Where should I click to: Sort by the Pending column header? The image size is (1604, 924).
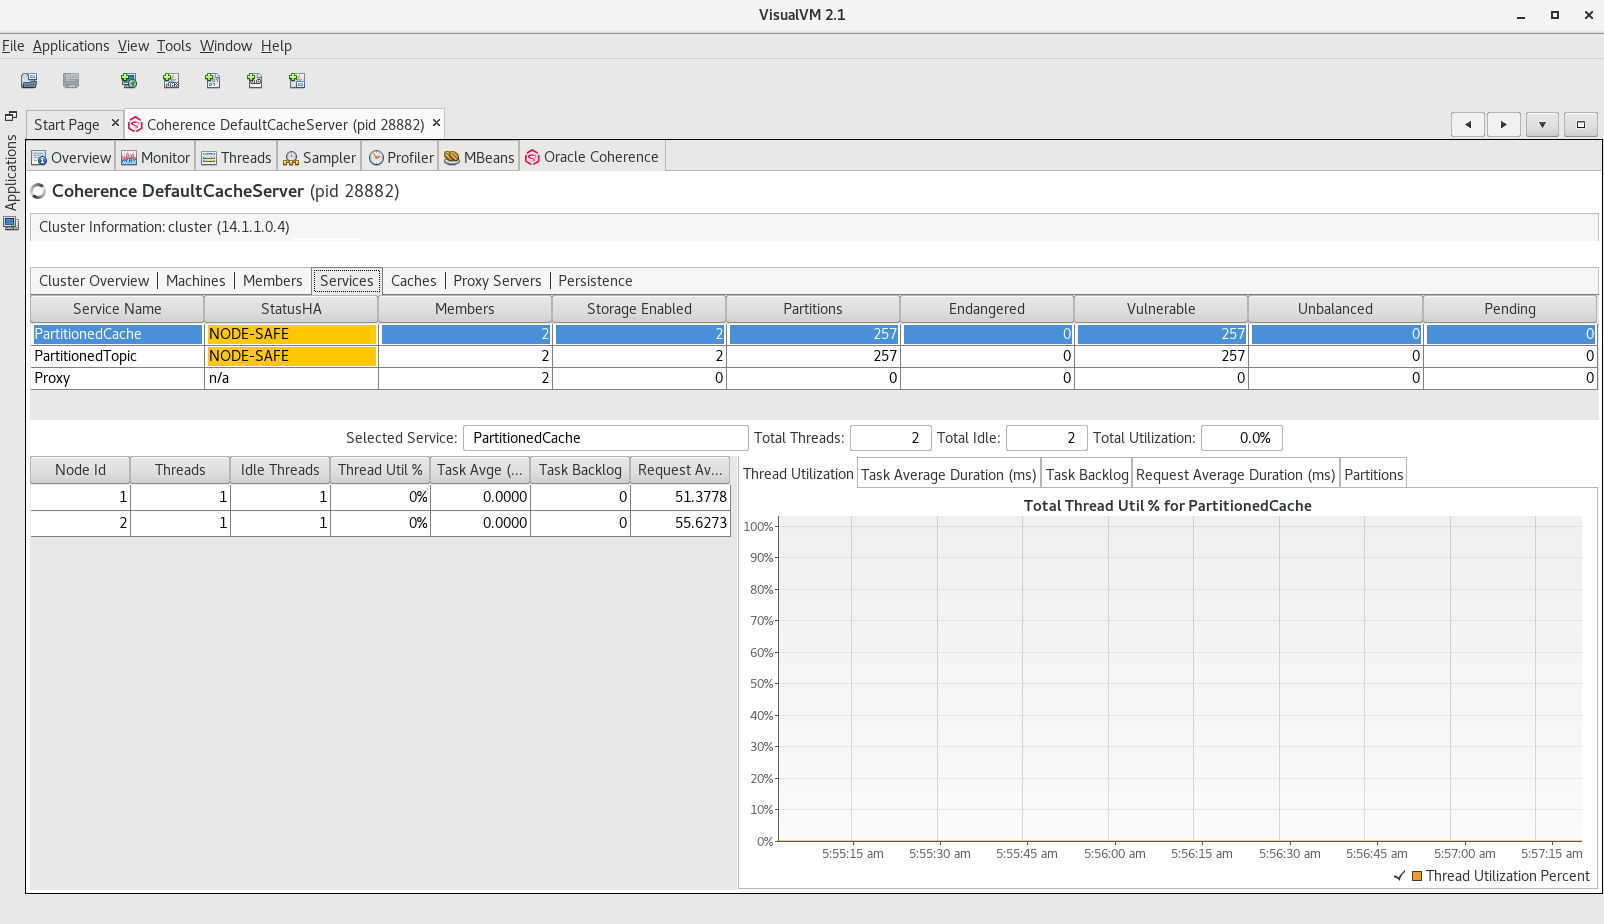[1510, 309]
